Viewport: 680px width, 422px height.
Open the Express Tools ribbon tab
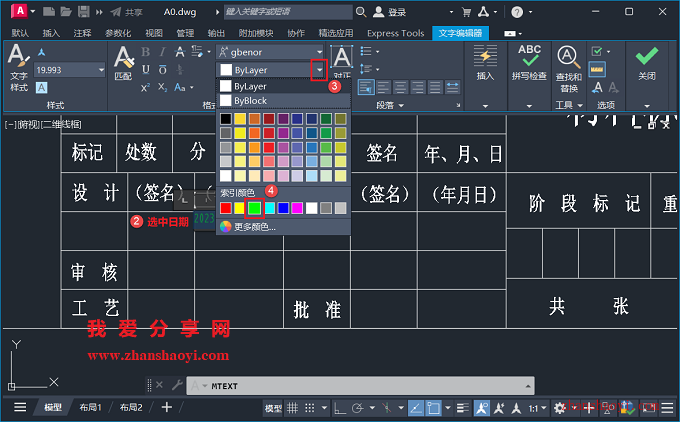(x=396, y=33)
